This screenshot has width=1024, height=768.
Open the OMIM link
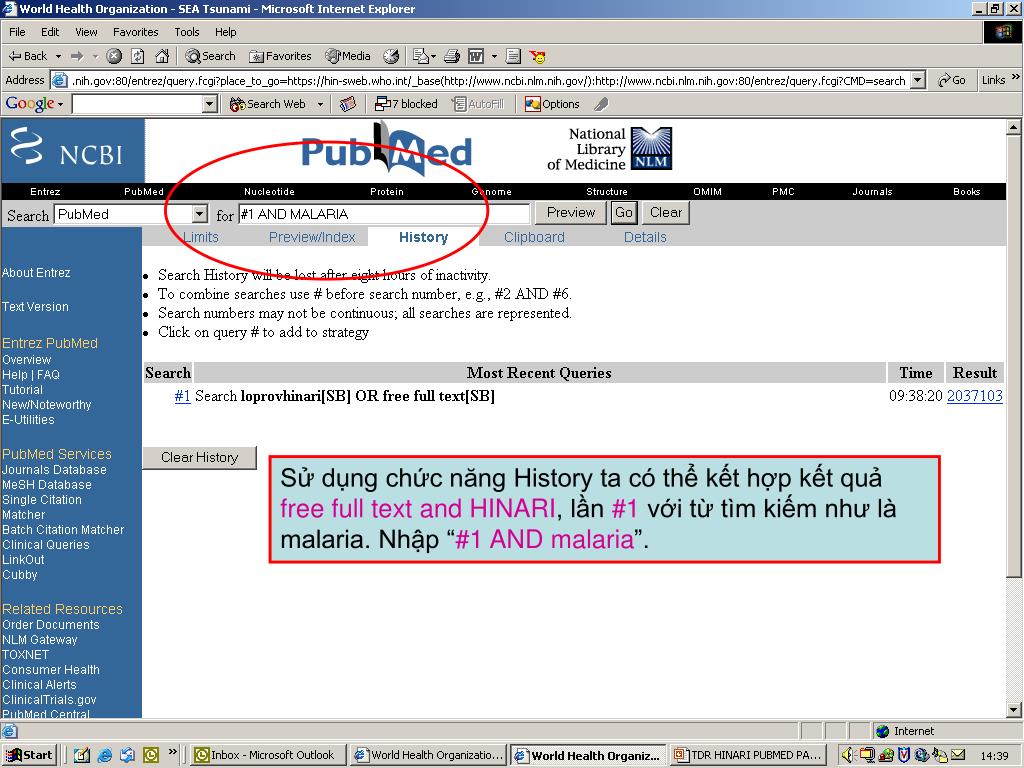[707, 191]
